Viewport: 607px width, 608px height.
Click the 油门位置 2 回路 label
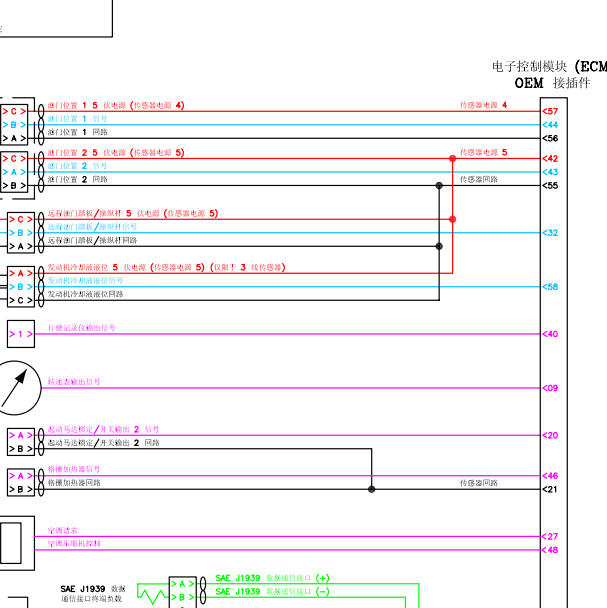tap(78, 180)
